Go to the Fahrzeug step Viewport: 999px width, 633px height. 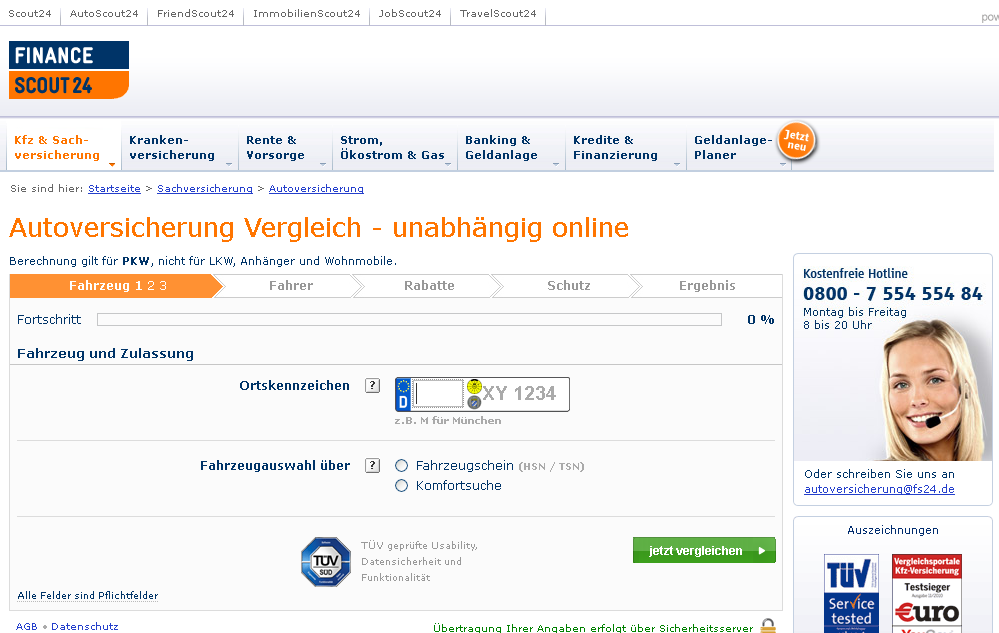pyautogui.click(x=115, y=286)
